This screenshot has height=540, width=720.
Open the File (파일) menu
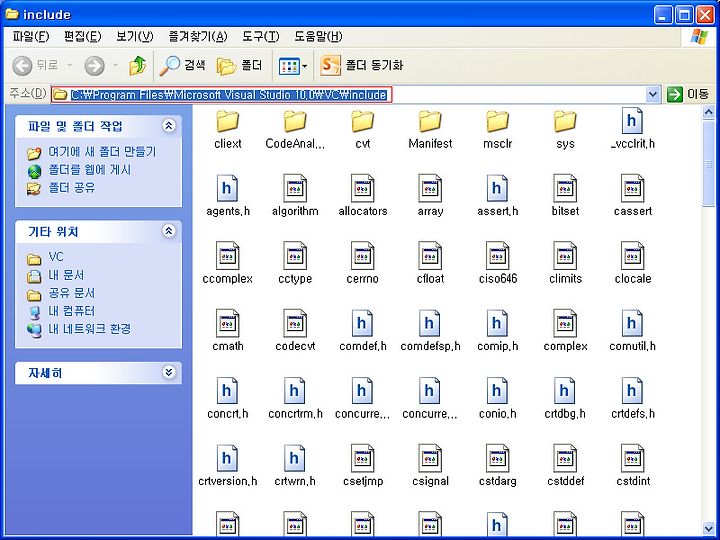coord(31,36)
